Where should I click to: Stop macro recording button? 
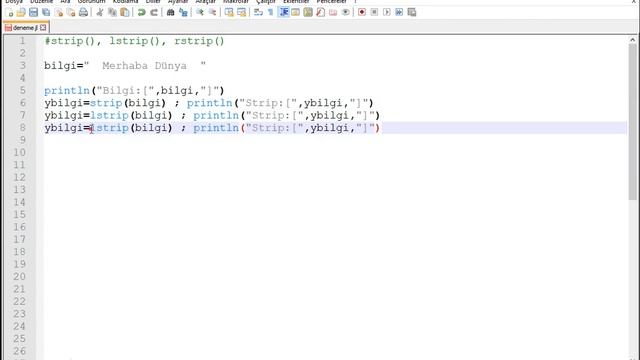(x=374, y=12)
